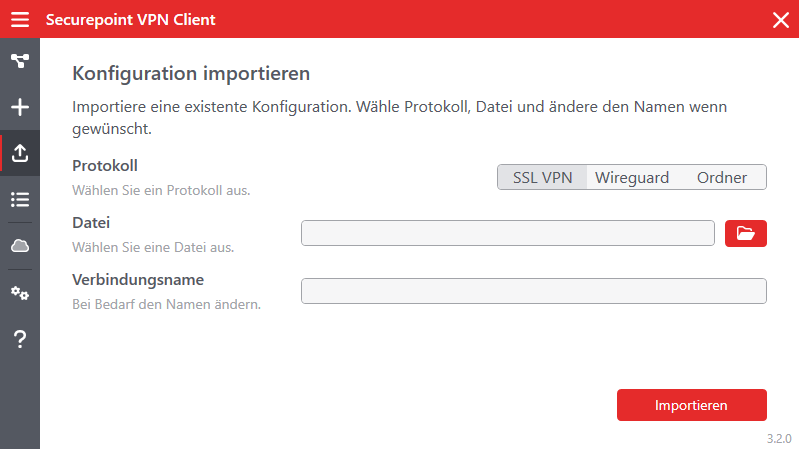Screen dimensions: 799x449
Task: Focus the Verbindungsname text field
Action: (x=533, y=291)
